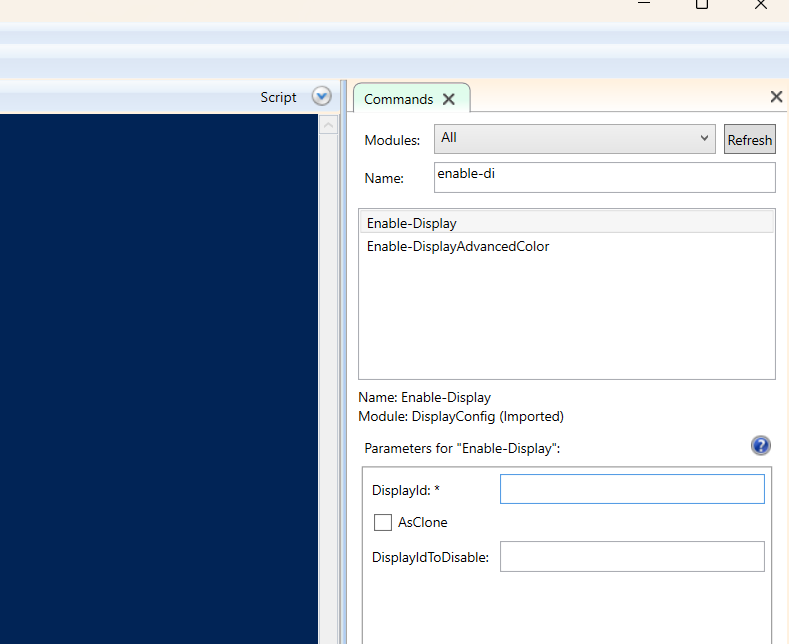789x644 pixels.
Task: Click the Script pane label
Action: click(278, 97)
